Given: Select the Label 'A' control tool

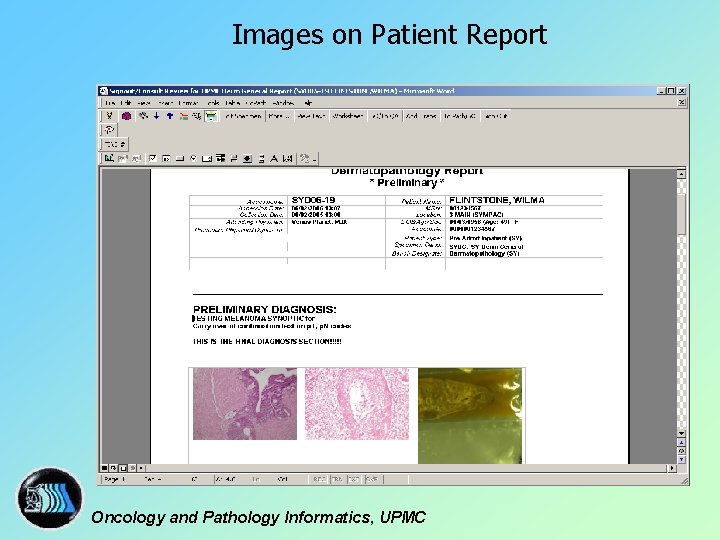Looking at the screenshot, I should point(274,158).
